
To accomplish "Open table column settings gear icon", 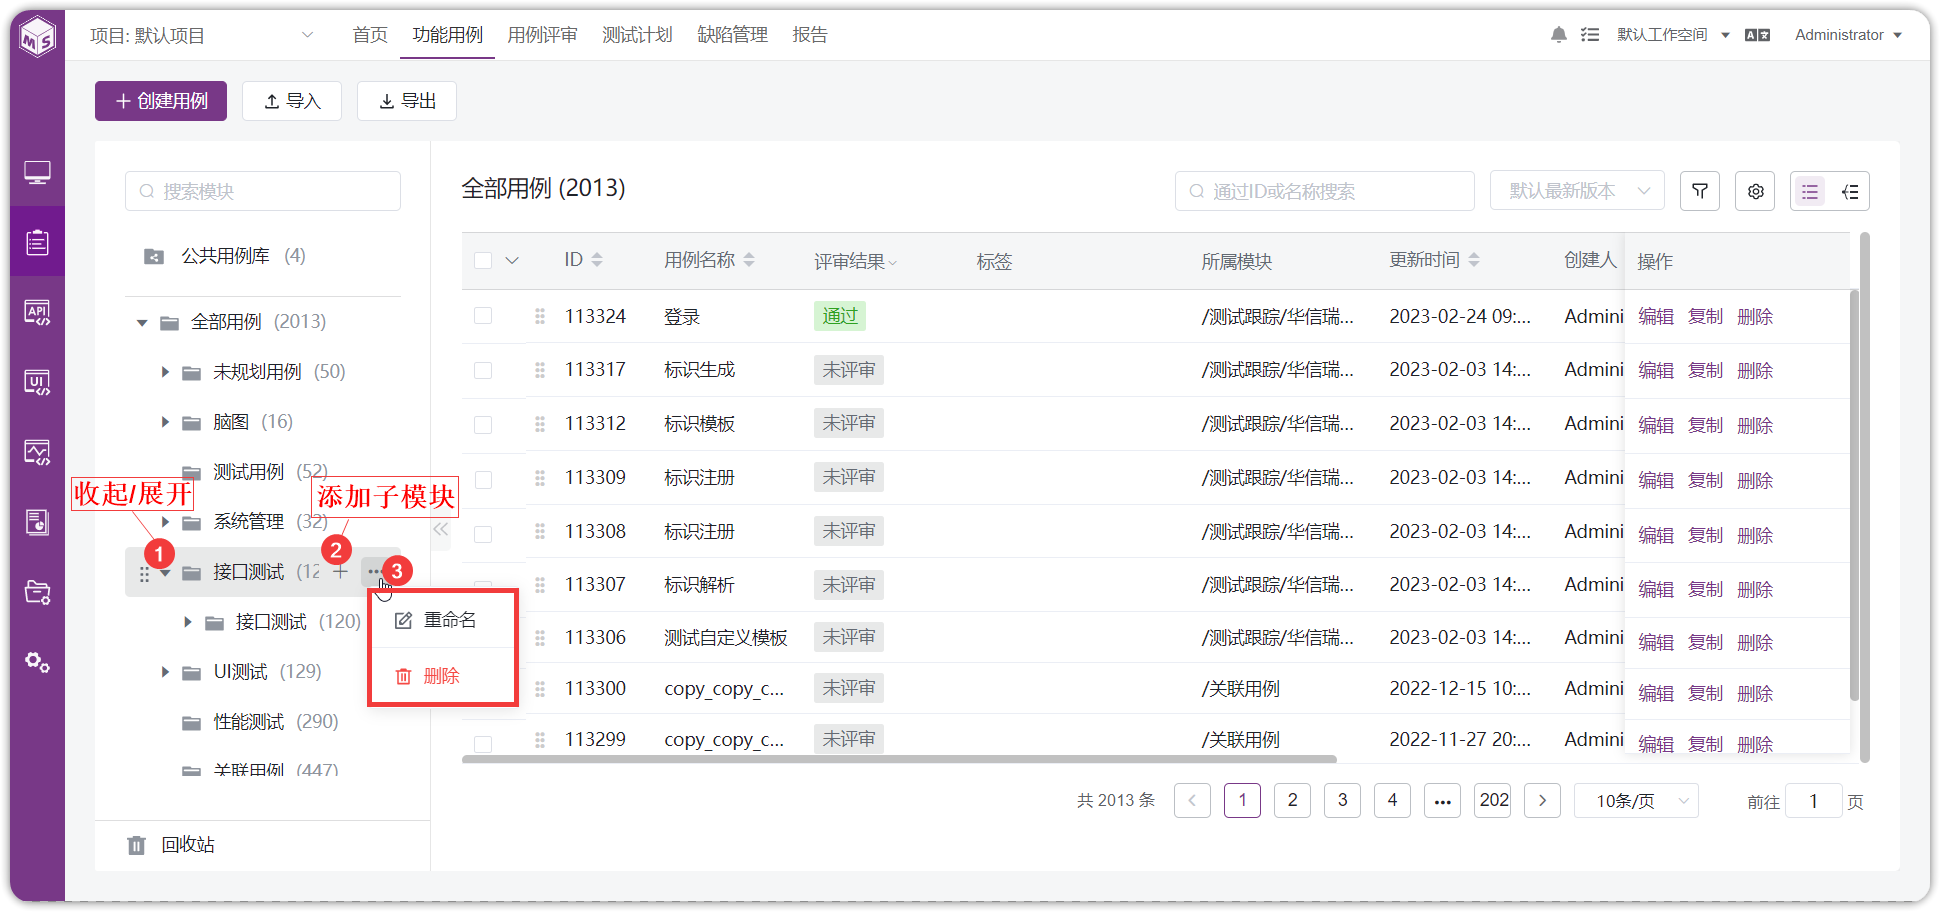I will point(1755,191).
